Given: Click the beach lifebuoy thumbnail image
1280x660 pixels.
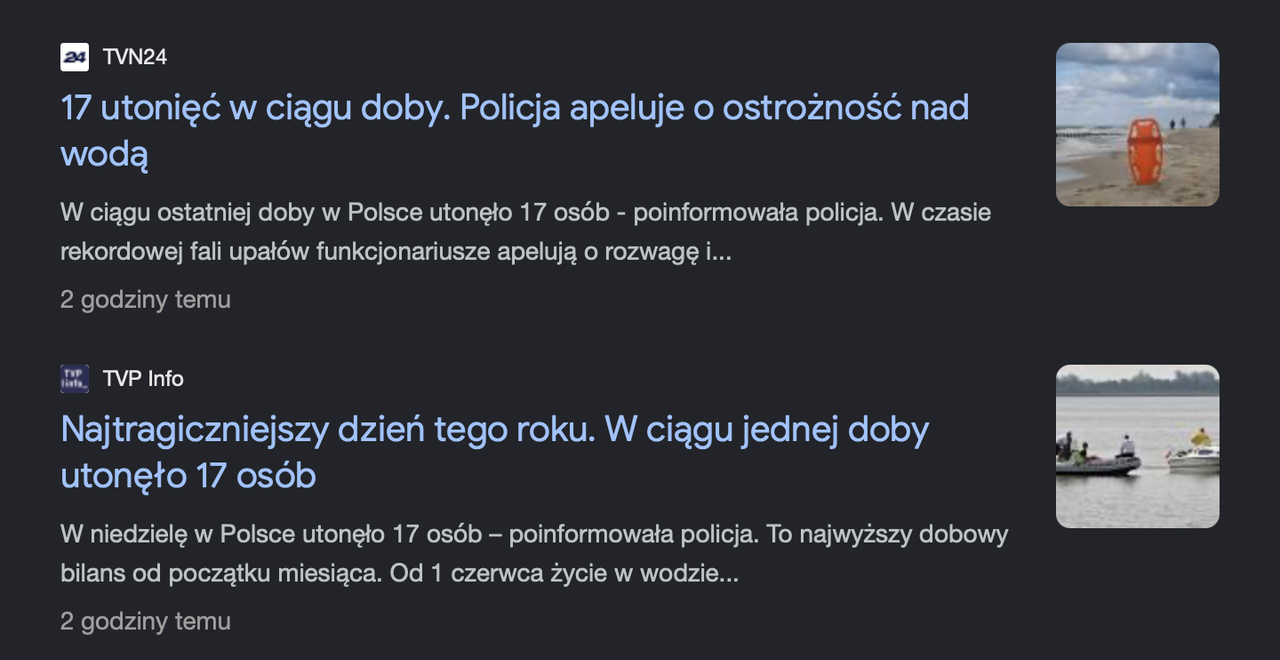Looking at the screenshot, I should coord(1138,125).
